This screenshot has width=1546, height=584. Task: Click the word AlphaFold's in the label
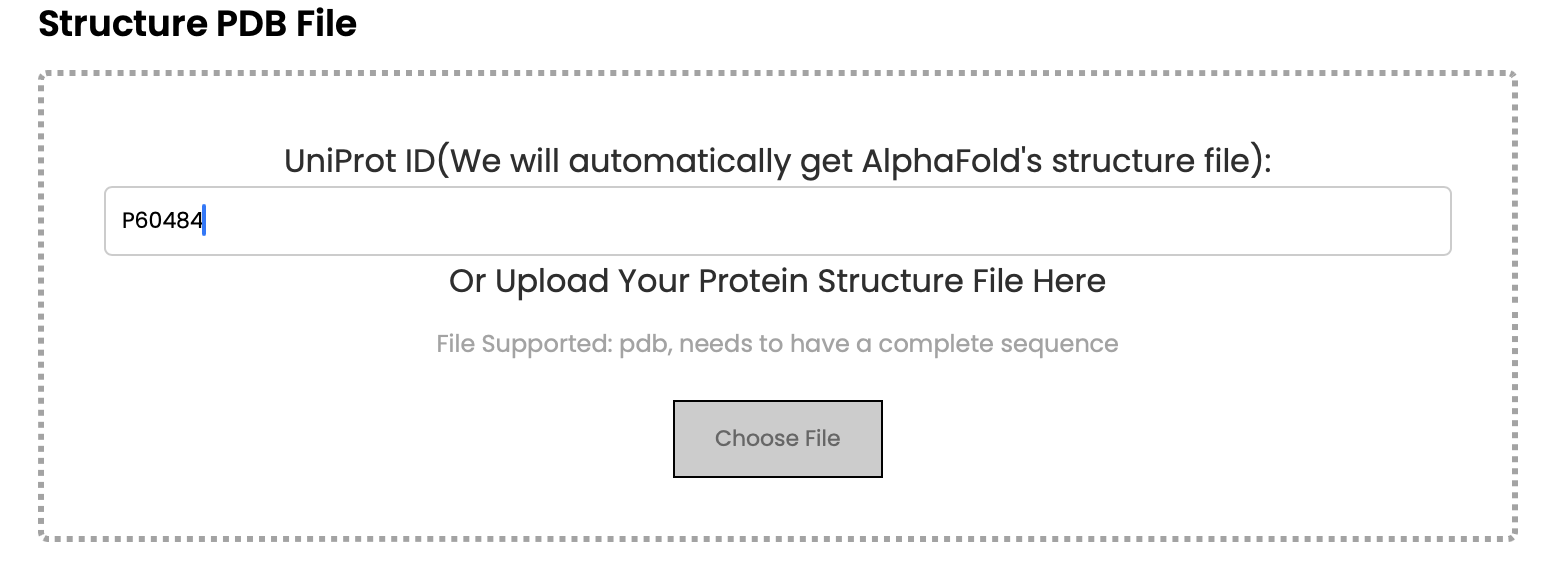pos(951,160)
